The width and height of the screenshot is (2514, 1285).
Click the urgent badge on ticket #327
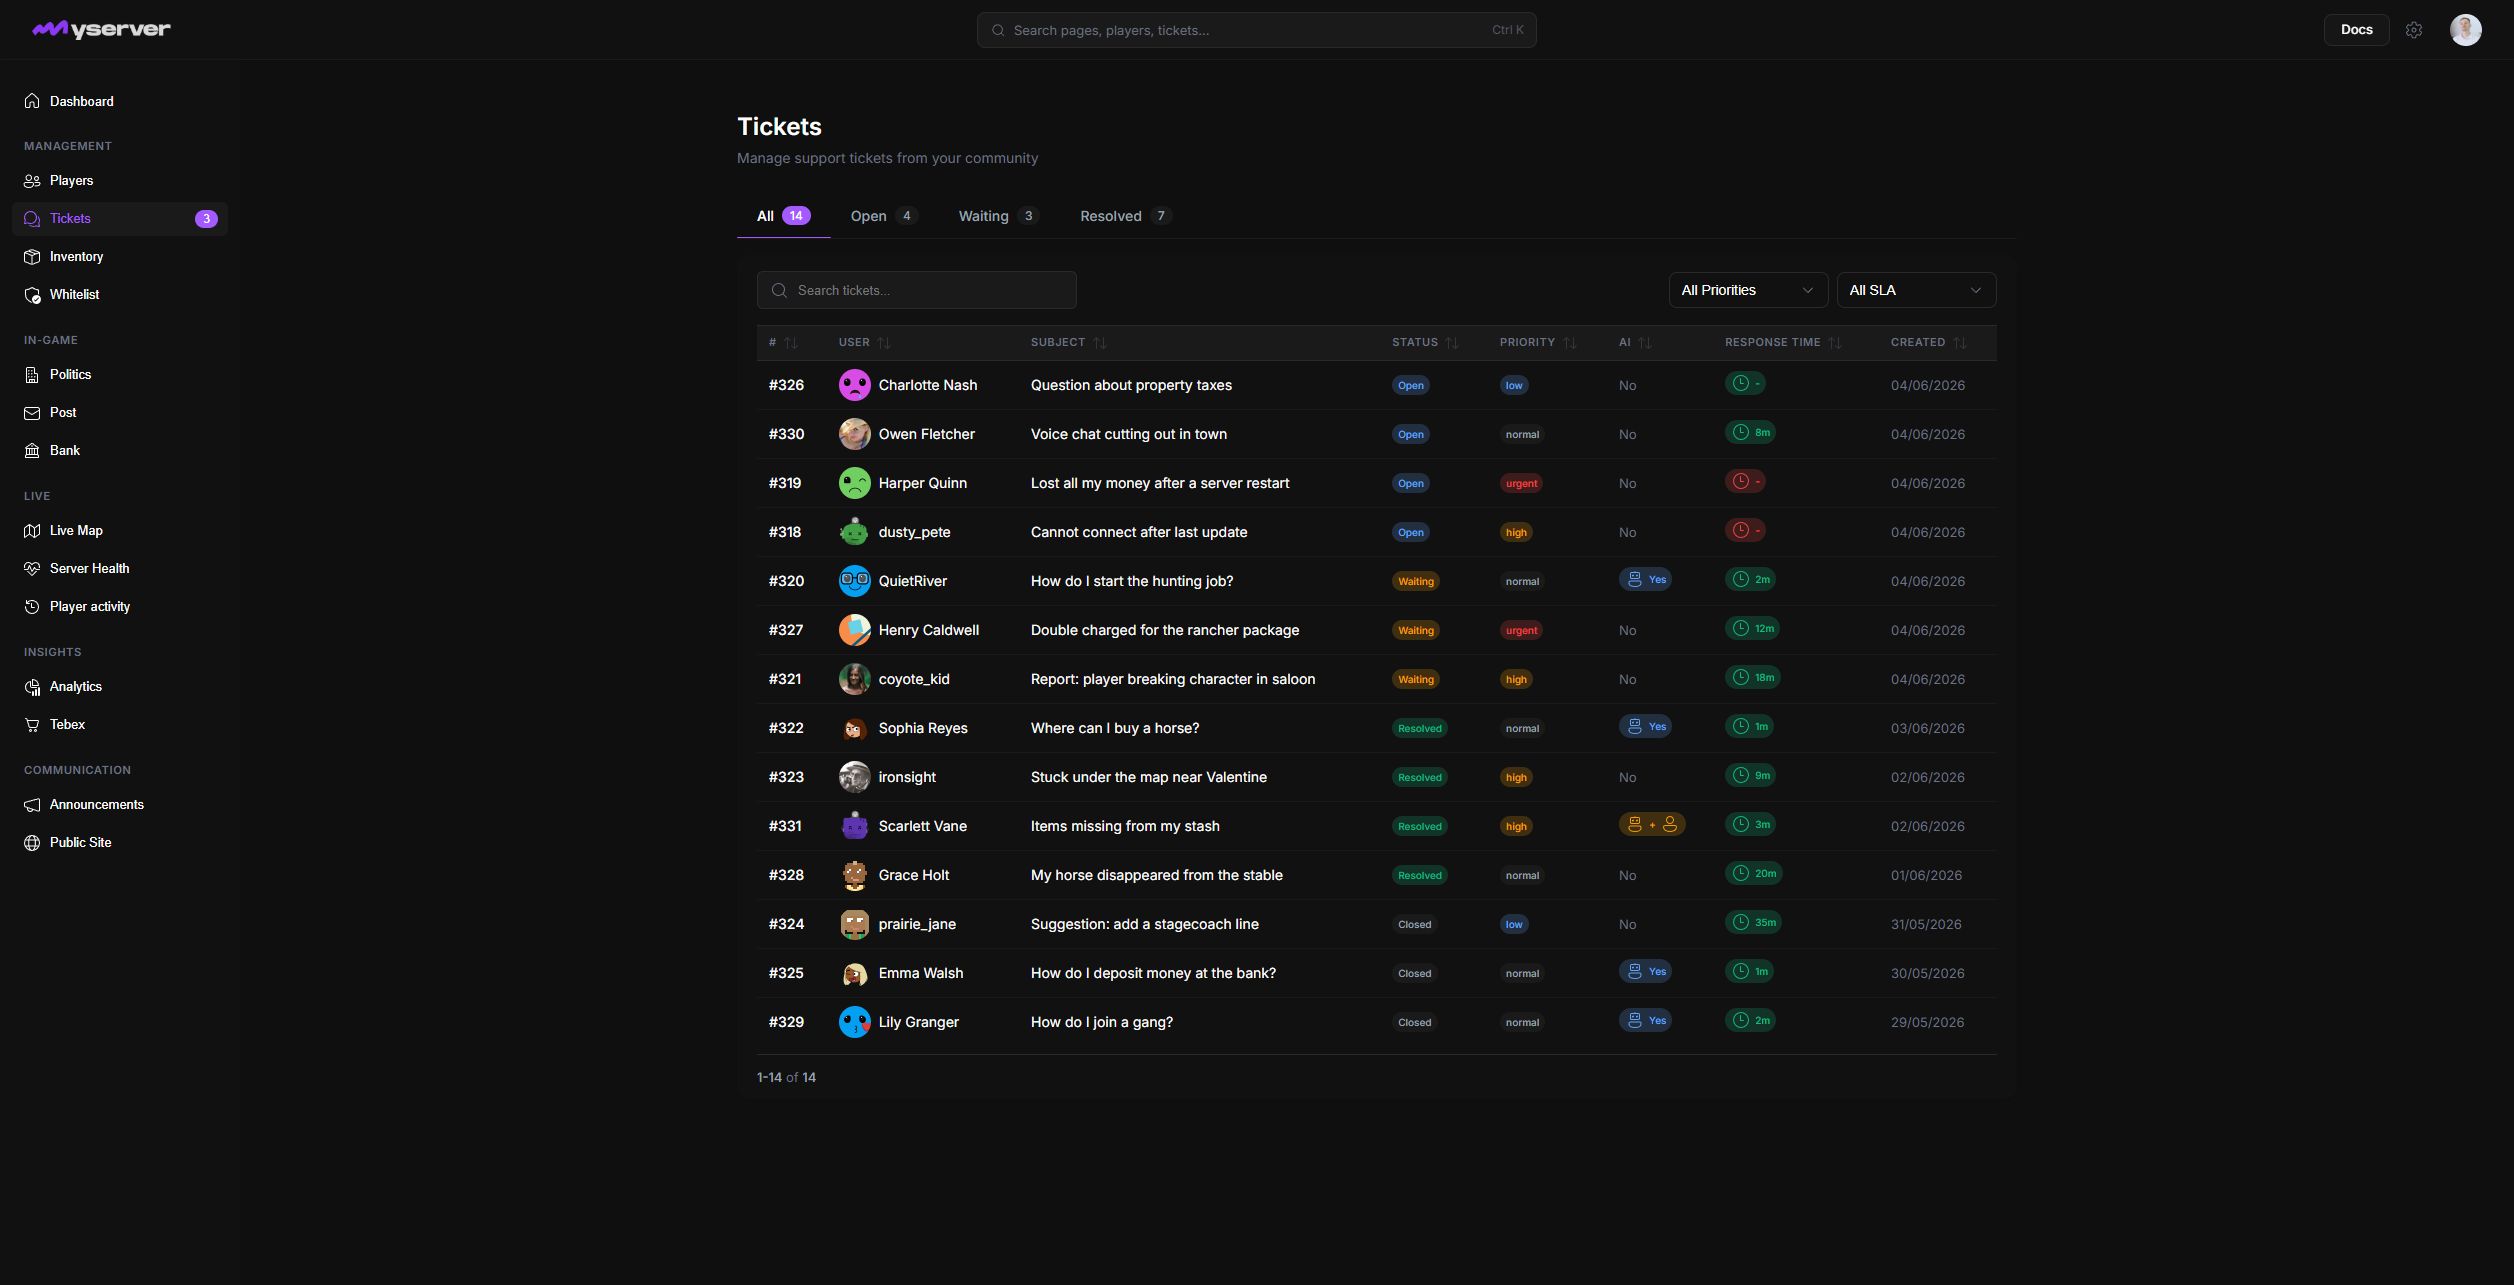click(x=1521, y=631)
